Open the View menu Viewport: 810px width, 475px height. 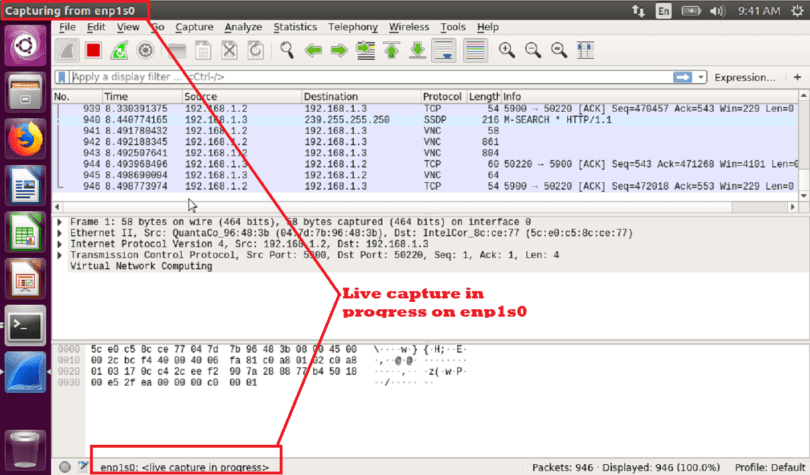point(128,27)
